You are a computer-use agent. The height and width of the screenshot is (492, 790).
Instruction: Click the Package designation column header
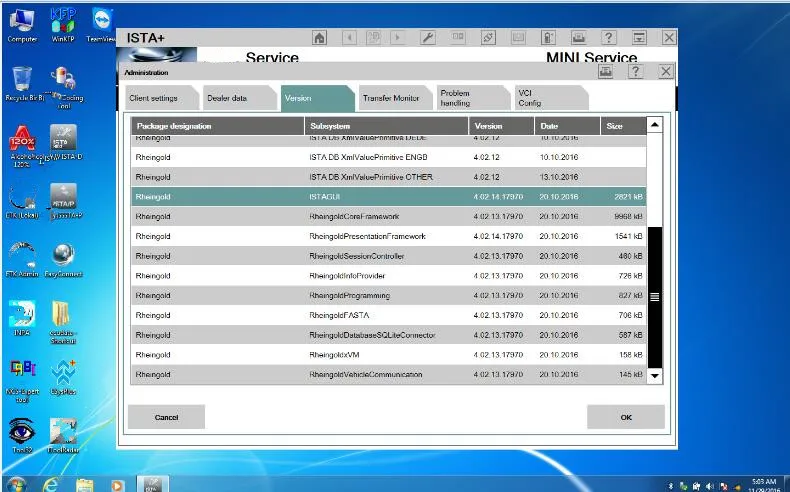click(x=218, y=126)
